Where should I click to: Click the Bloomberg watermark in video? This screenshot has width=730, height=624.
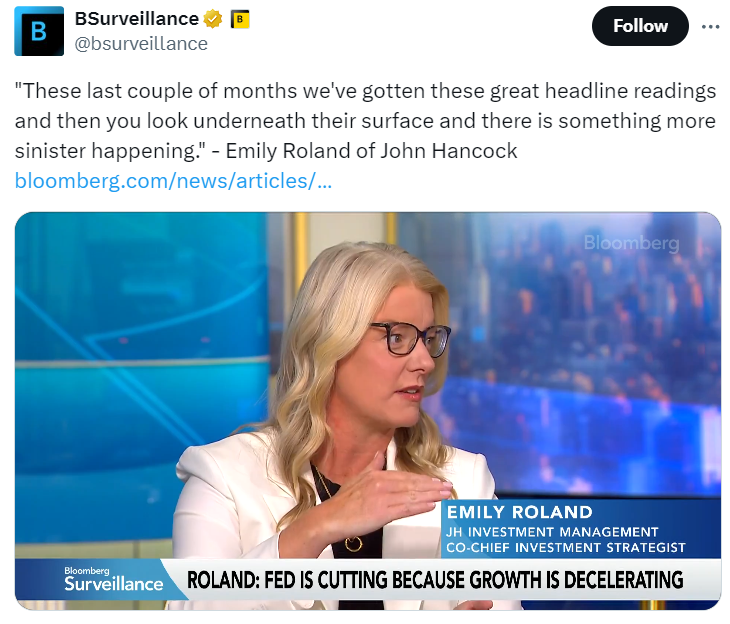(631, 243)
